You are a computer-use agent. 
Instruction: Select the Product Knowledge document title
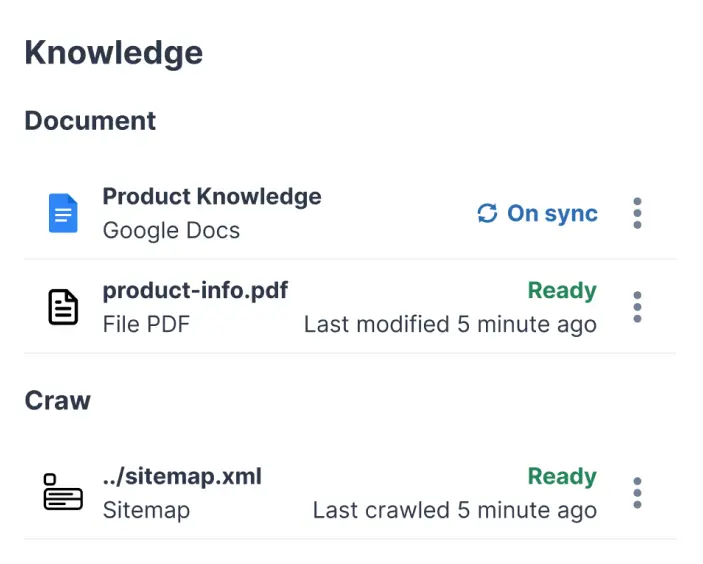pos(212,196)
